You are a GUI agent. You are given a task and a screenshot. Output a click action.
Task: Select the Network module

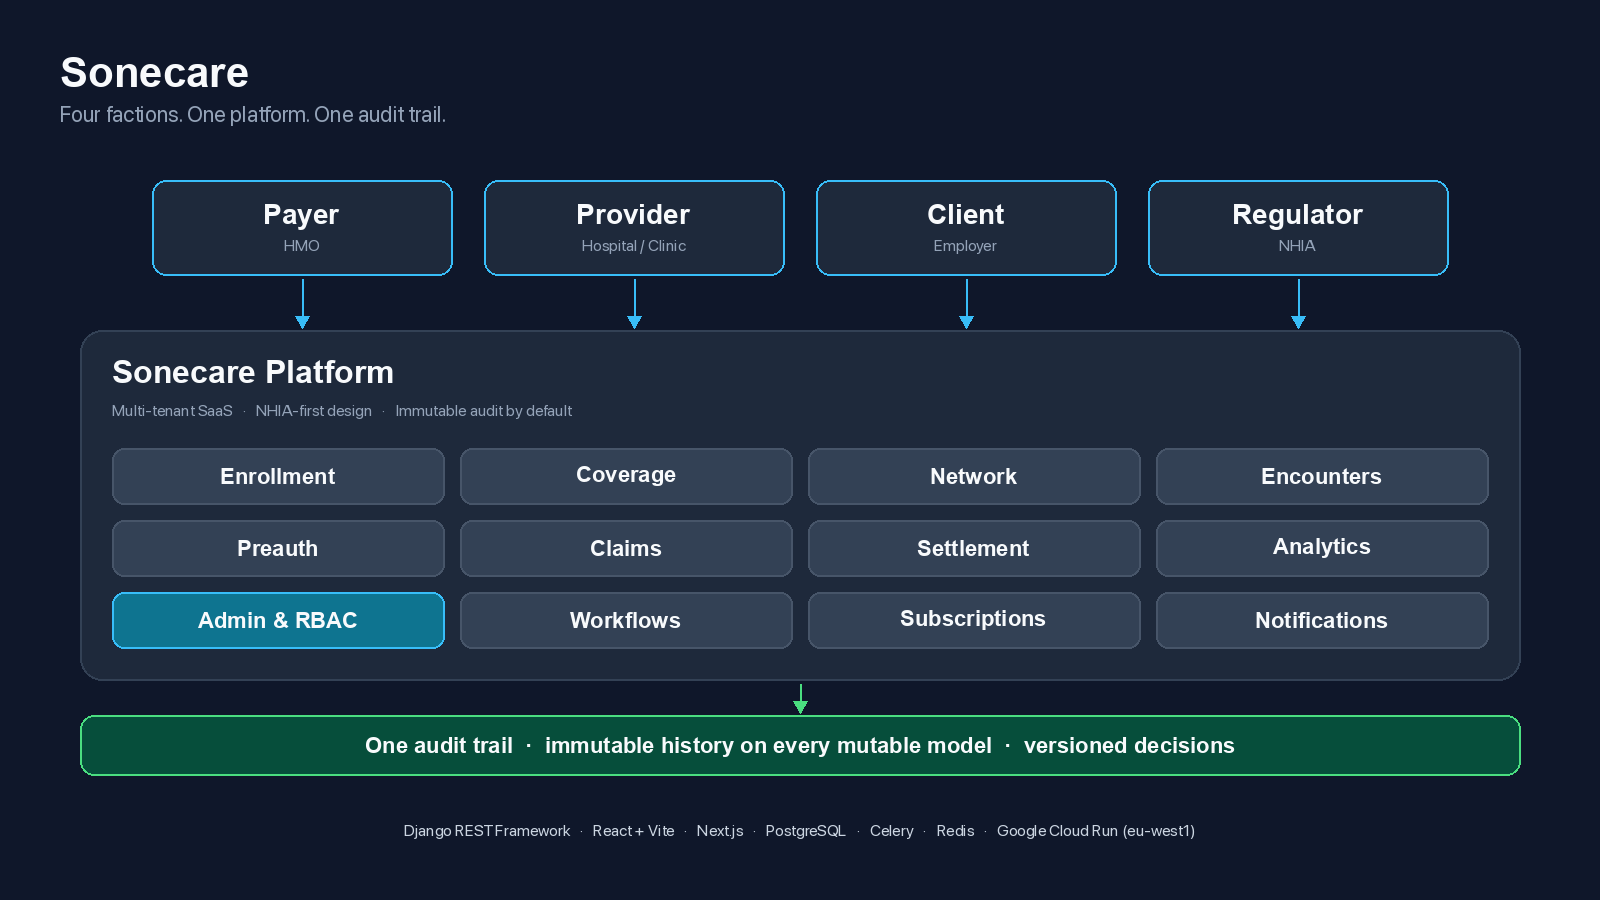pyautogui.click(x=974, y=476)
